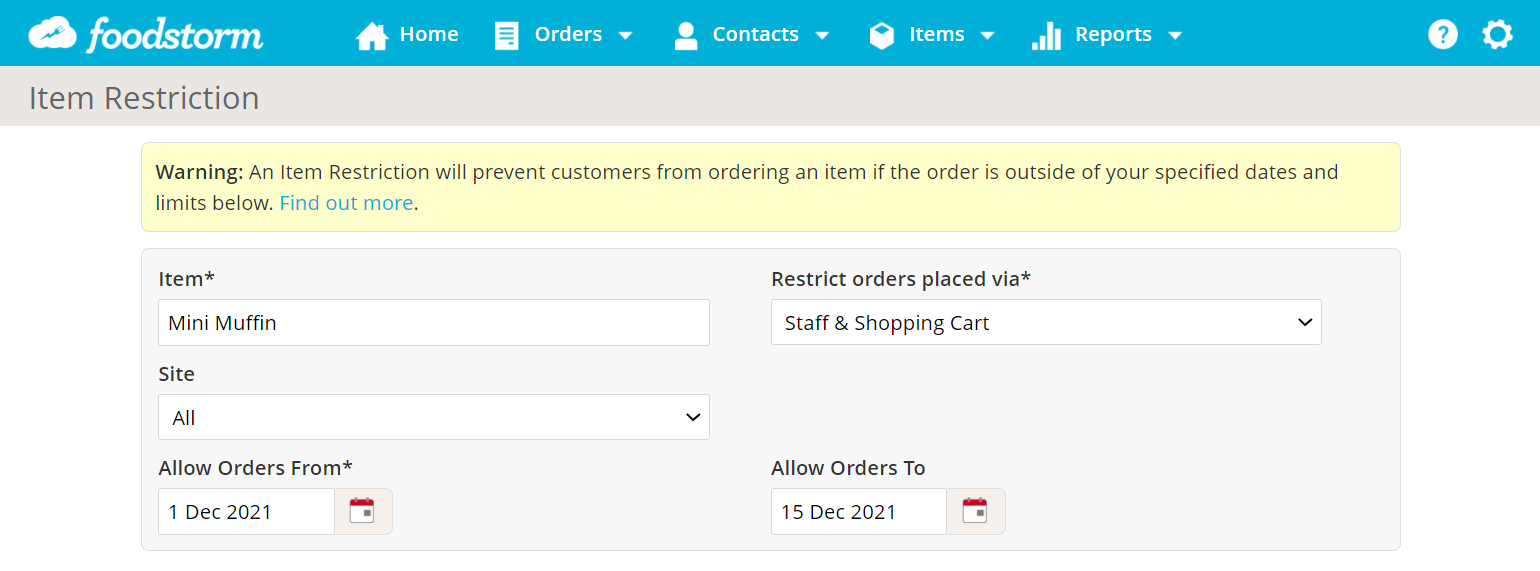Viewport: 1540px width, 571px height.
Task: Go to Home in navigation bar
Action: tap(428, 35)
